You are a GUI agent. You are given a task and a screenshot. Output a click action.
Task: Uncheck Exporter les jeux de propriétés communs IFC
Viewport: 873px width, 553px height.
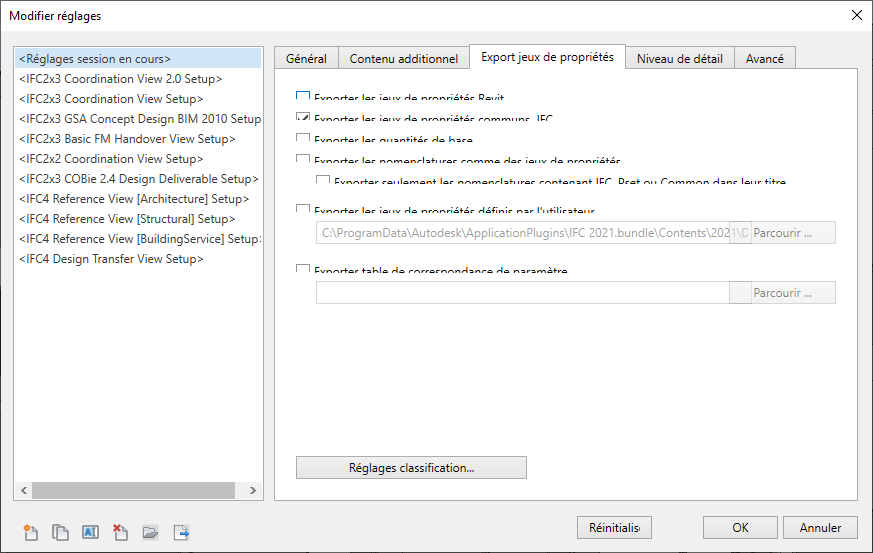click(303, 117)
